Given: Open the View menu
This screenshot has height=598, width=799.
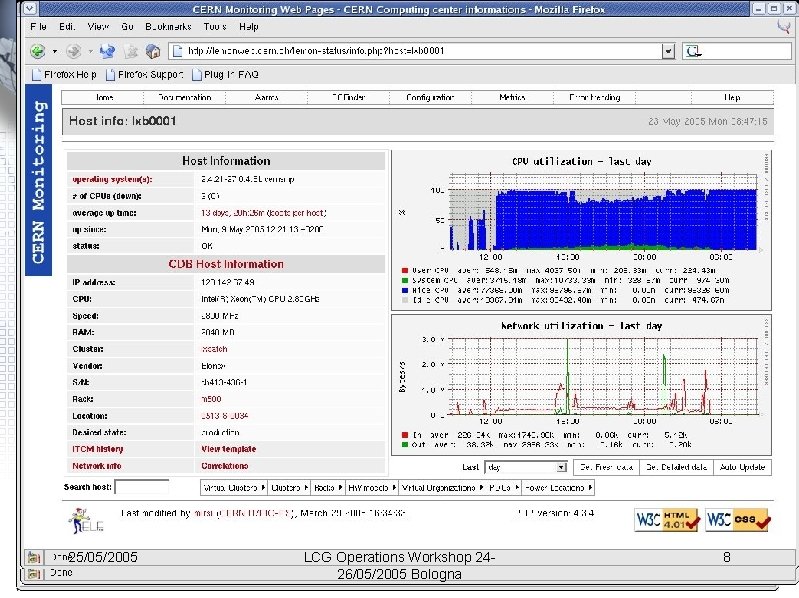Looking at the screenshot, I should 98,26.
